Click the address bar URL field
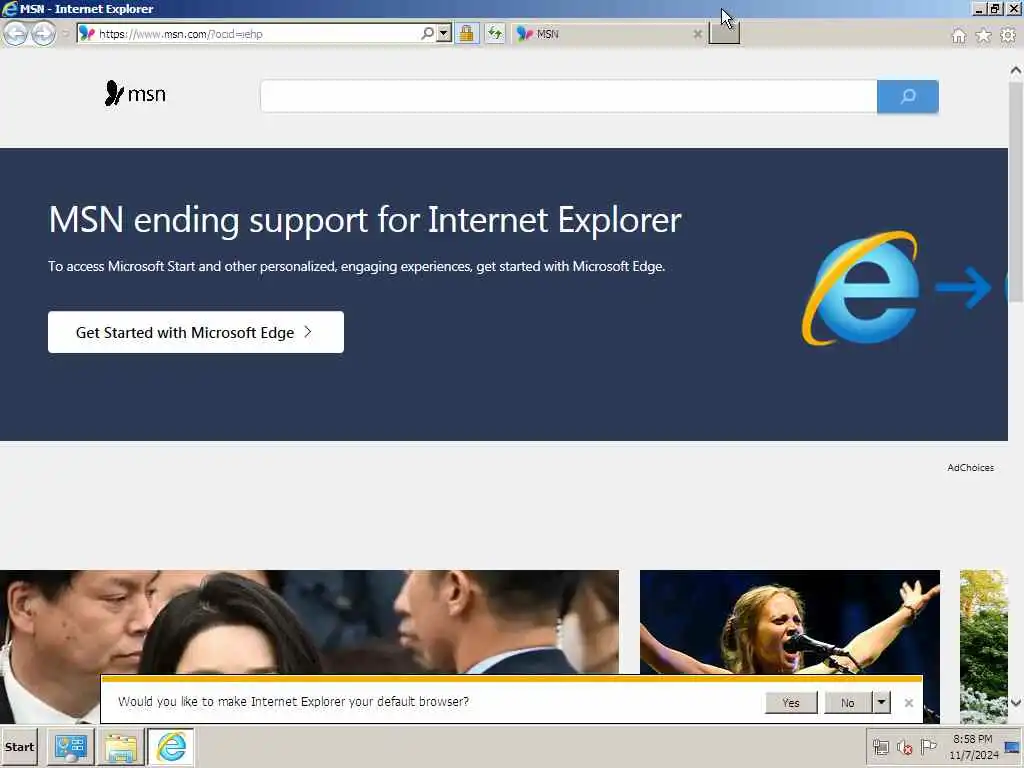The image size is (1024, 768). coord(258,33)
